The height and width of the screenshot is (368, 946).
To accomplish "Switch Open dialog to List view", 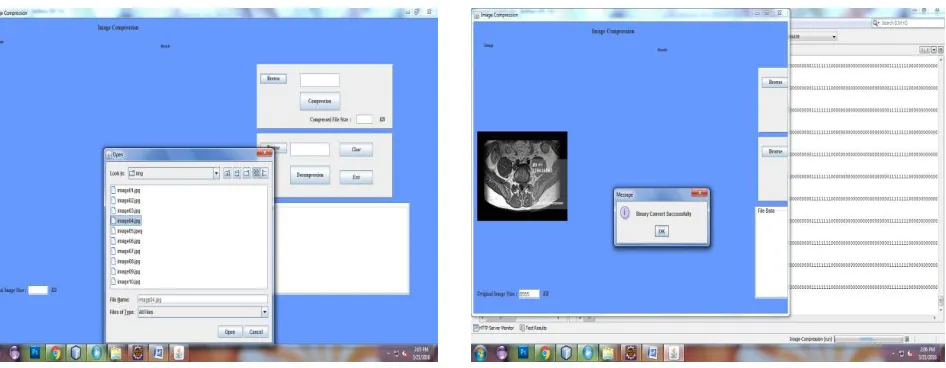I will pos(256,173).
